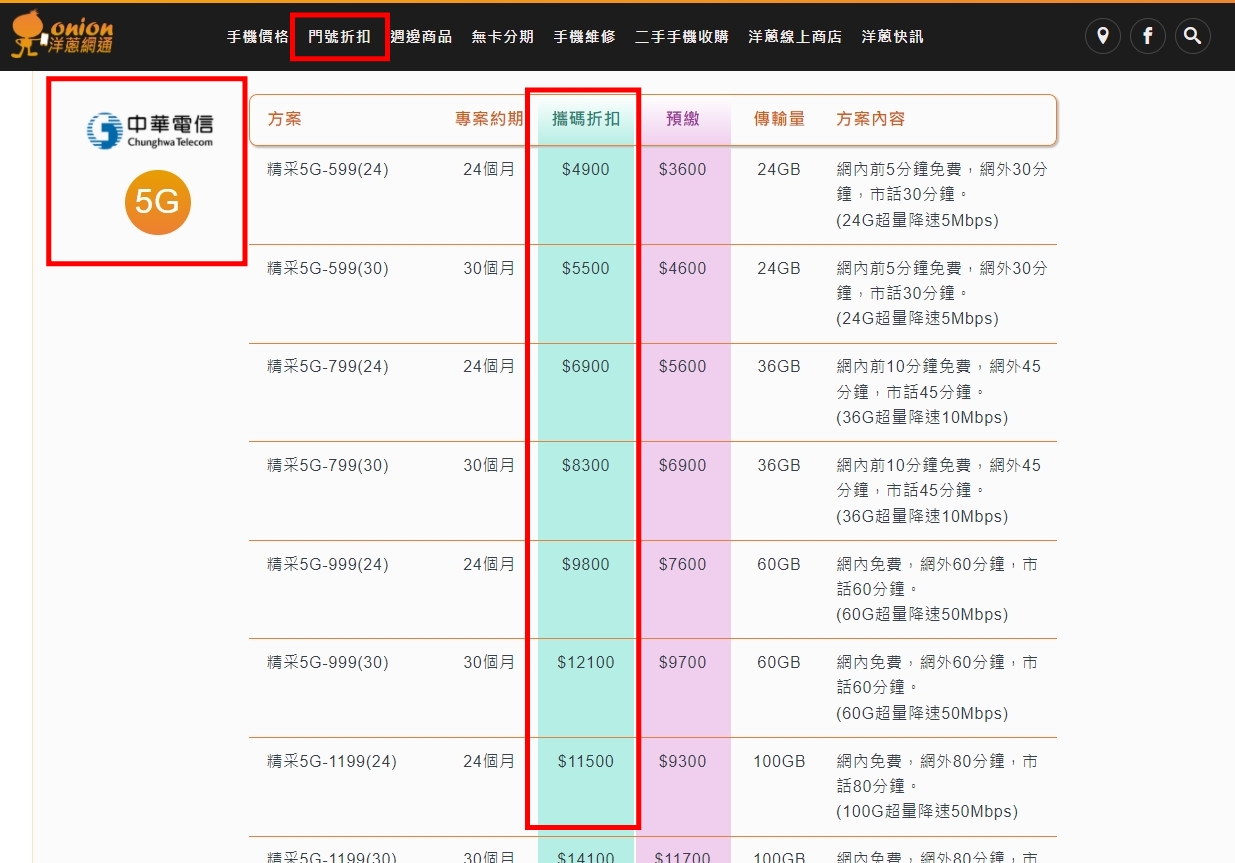Viewport: 1235px width, 863px height.
Task: Open the Facebook icon link
Action: point(1147,37)
